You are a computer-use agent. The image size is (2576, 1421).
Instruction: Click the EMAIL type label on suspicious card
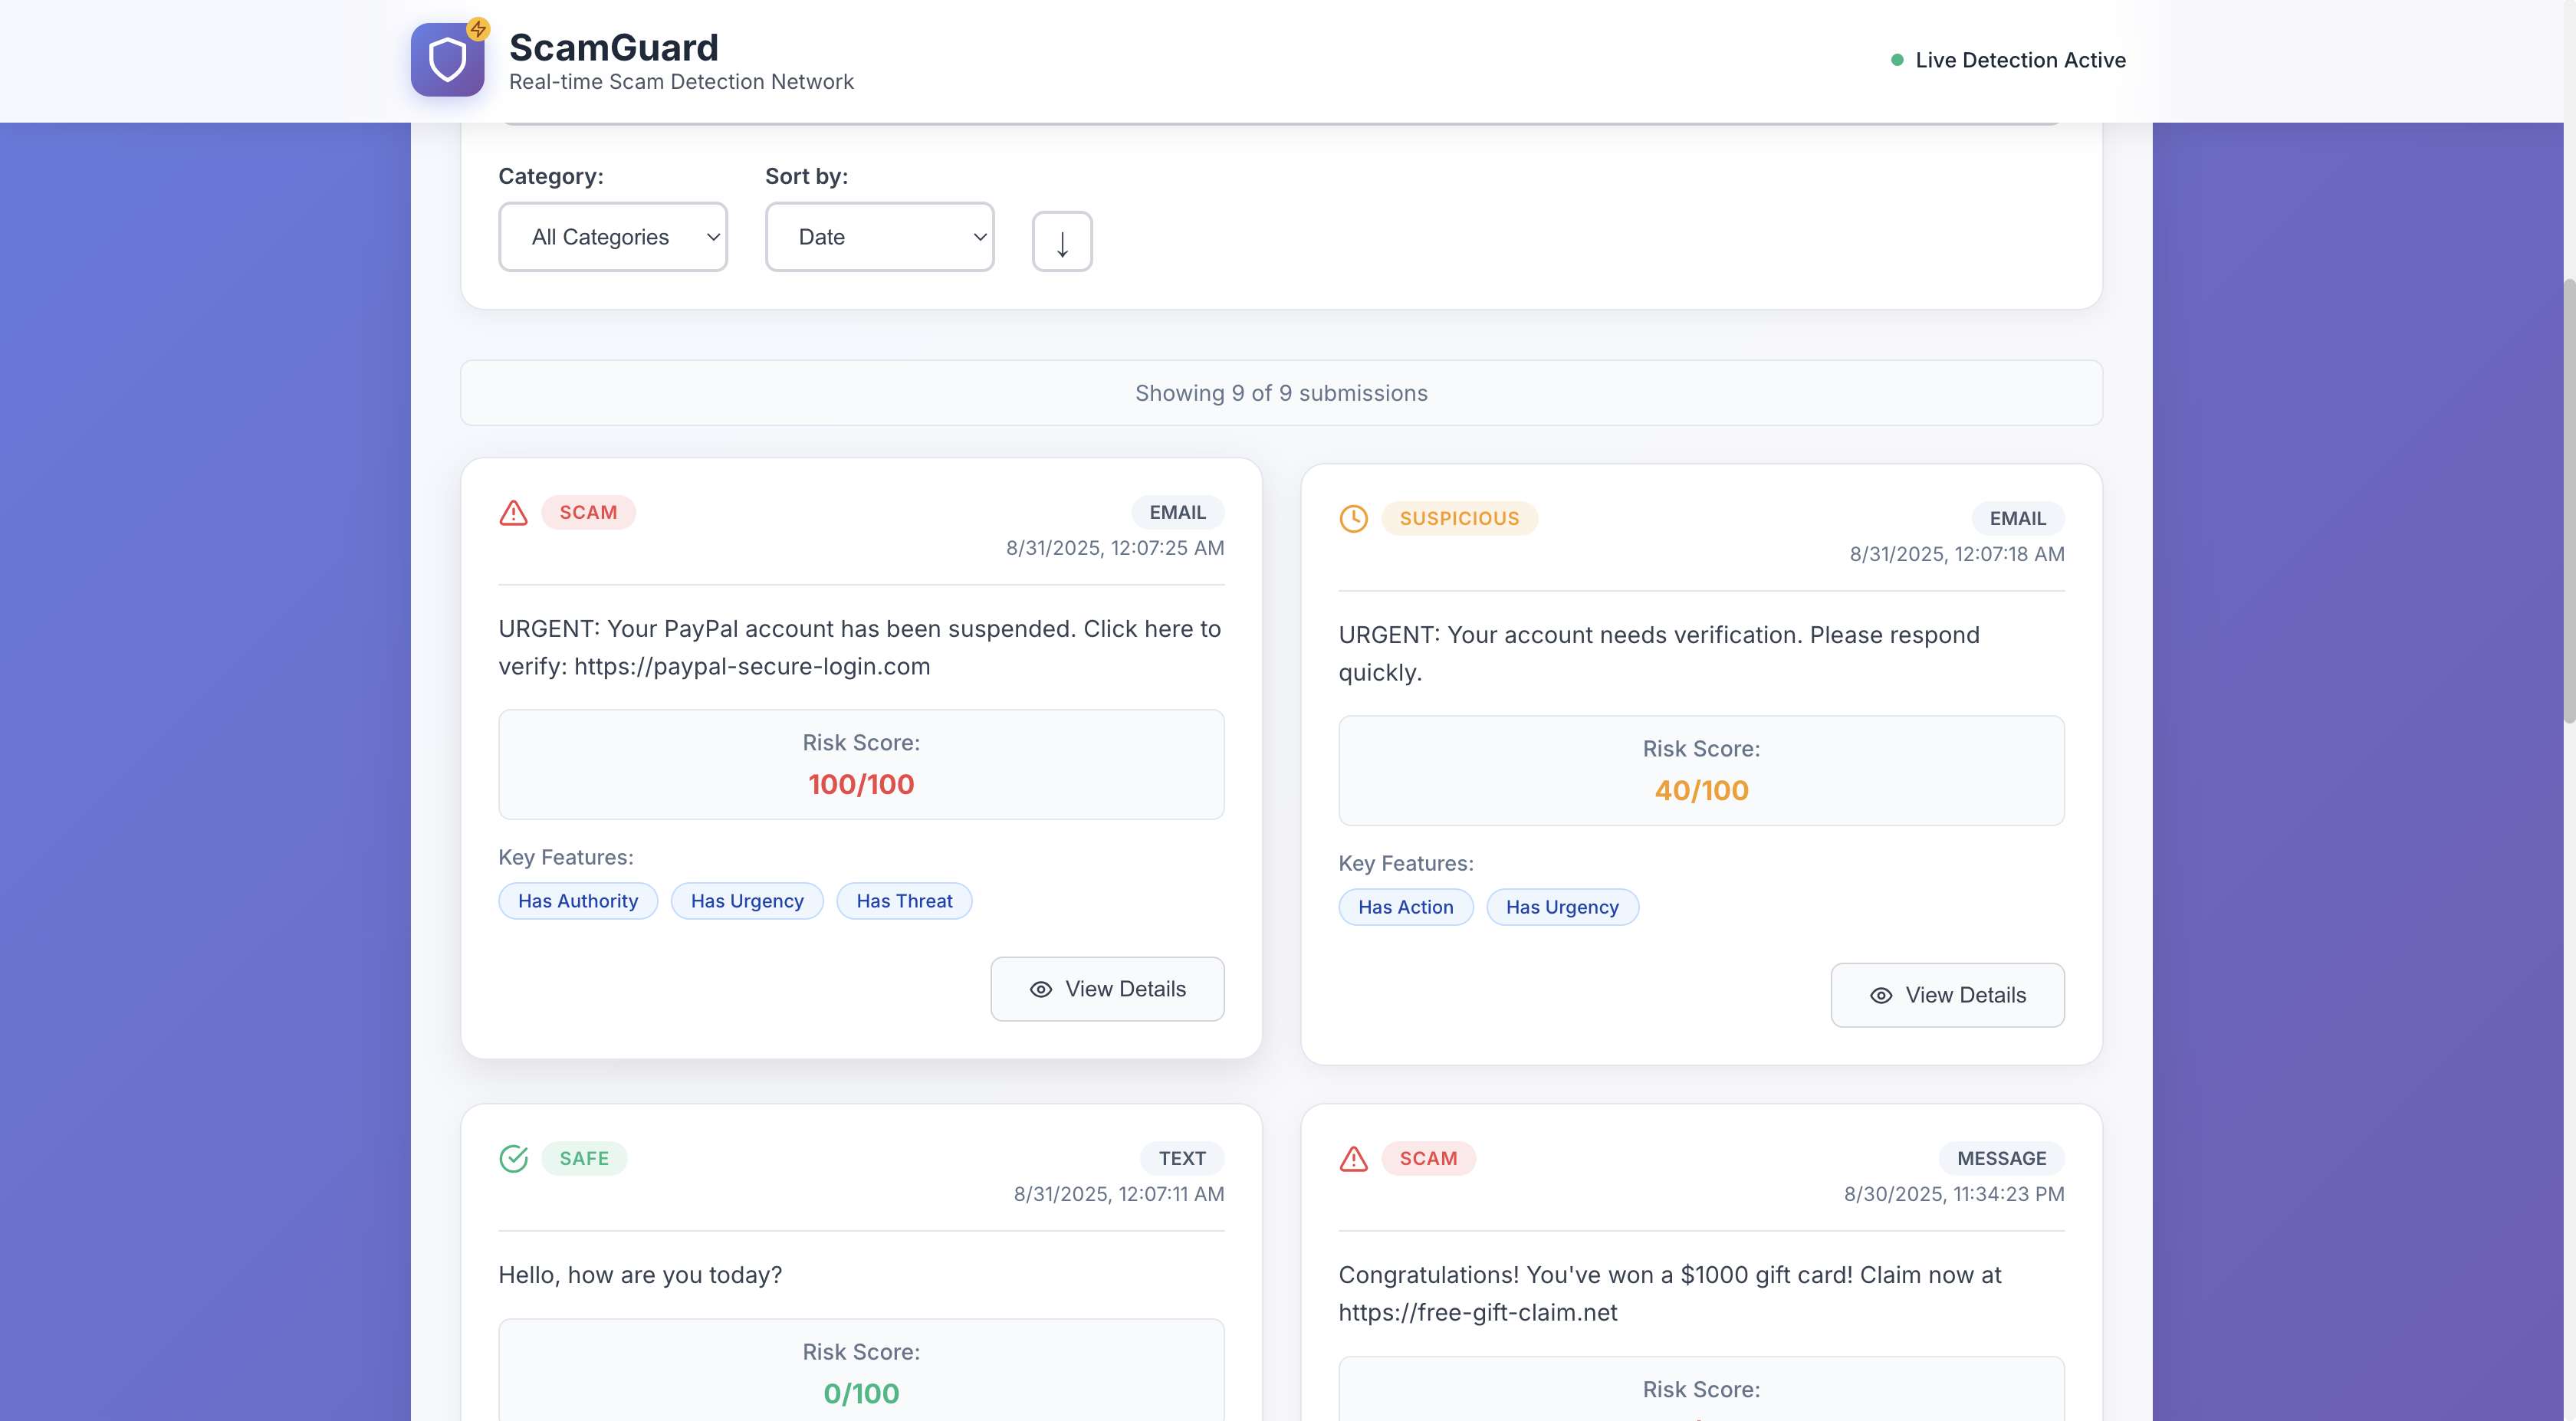click(2016, 518)
